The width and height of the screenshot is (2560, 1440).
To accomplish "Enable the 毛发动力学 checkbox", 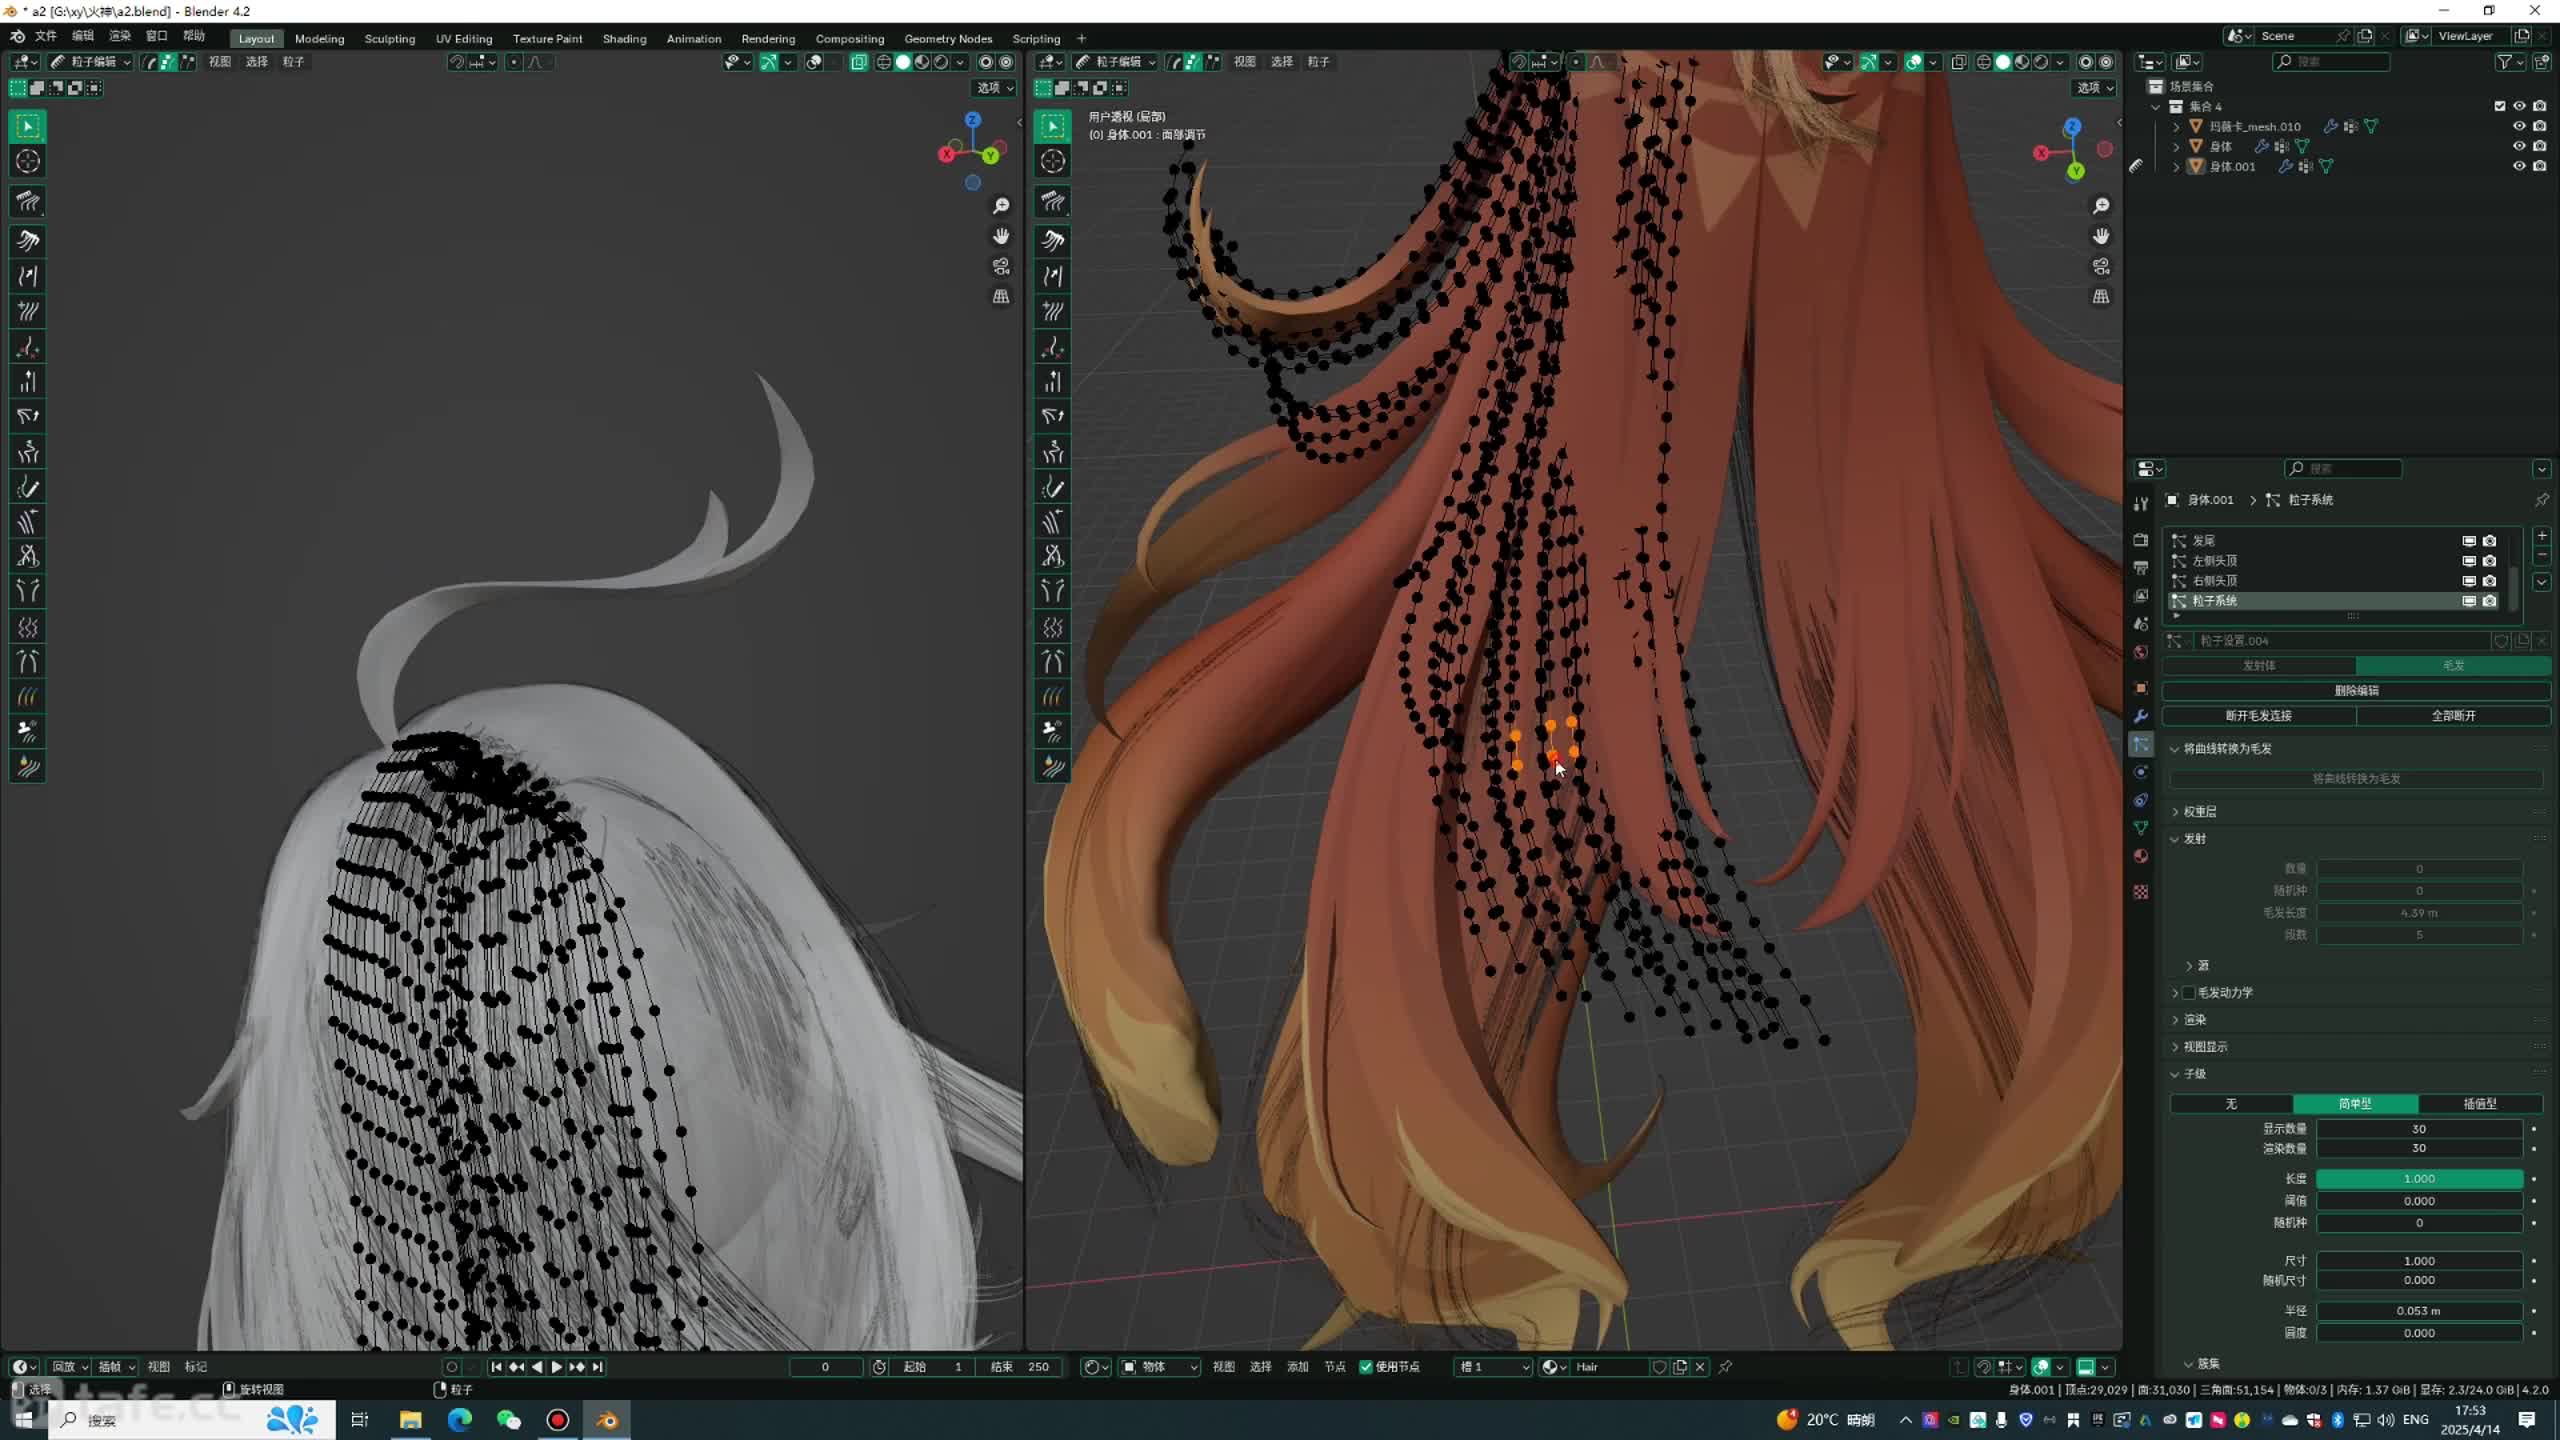I will click(2189, 992).
